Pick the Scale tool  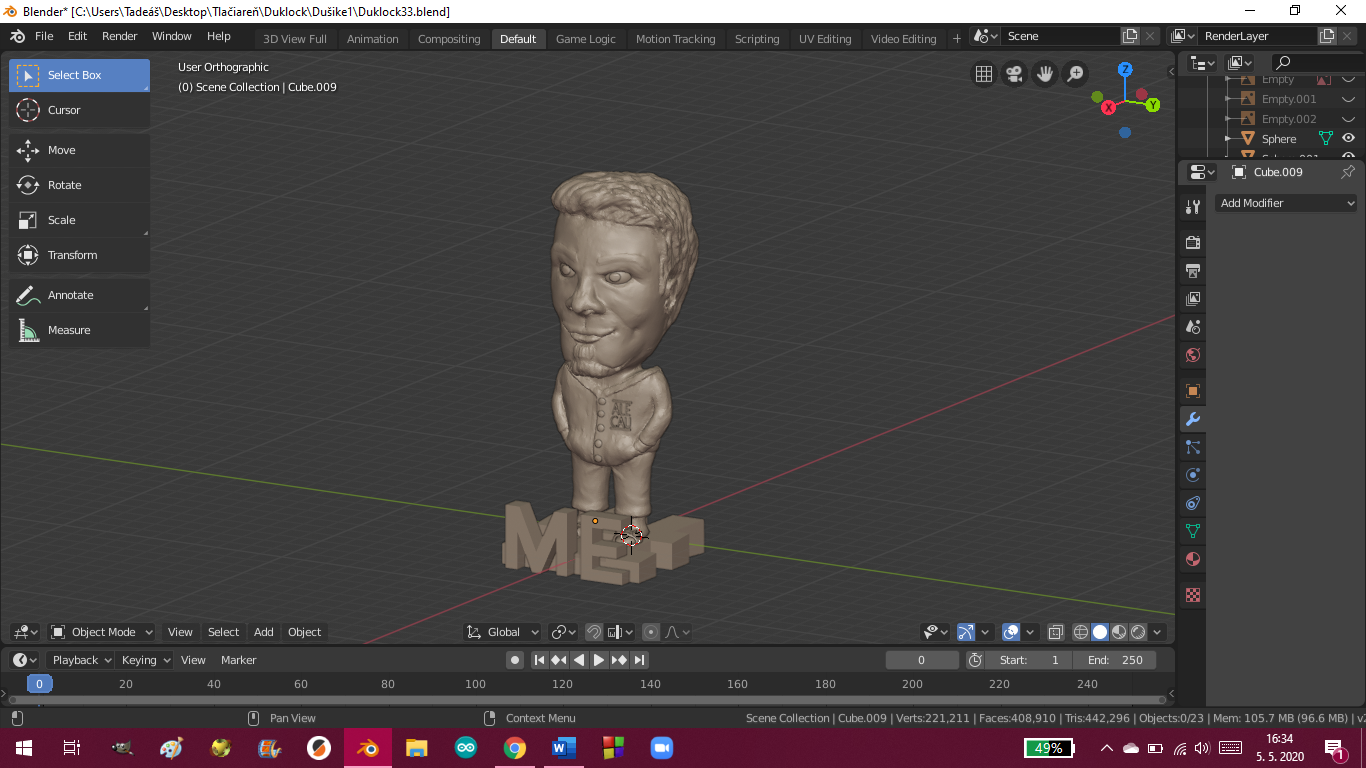tap(79, 220)
